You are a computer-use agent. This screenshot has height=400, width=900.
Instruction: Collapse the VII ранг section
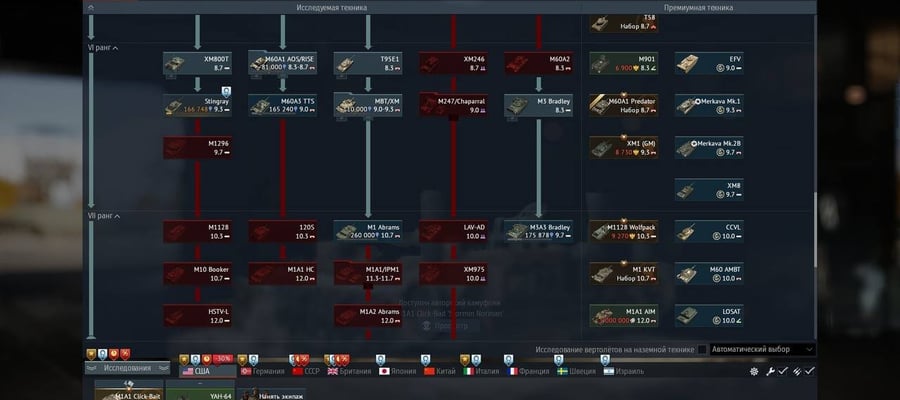104,216
